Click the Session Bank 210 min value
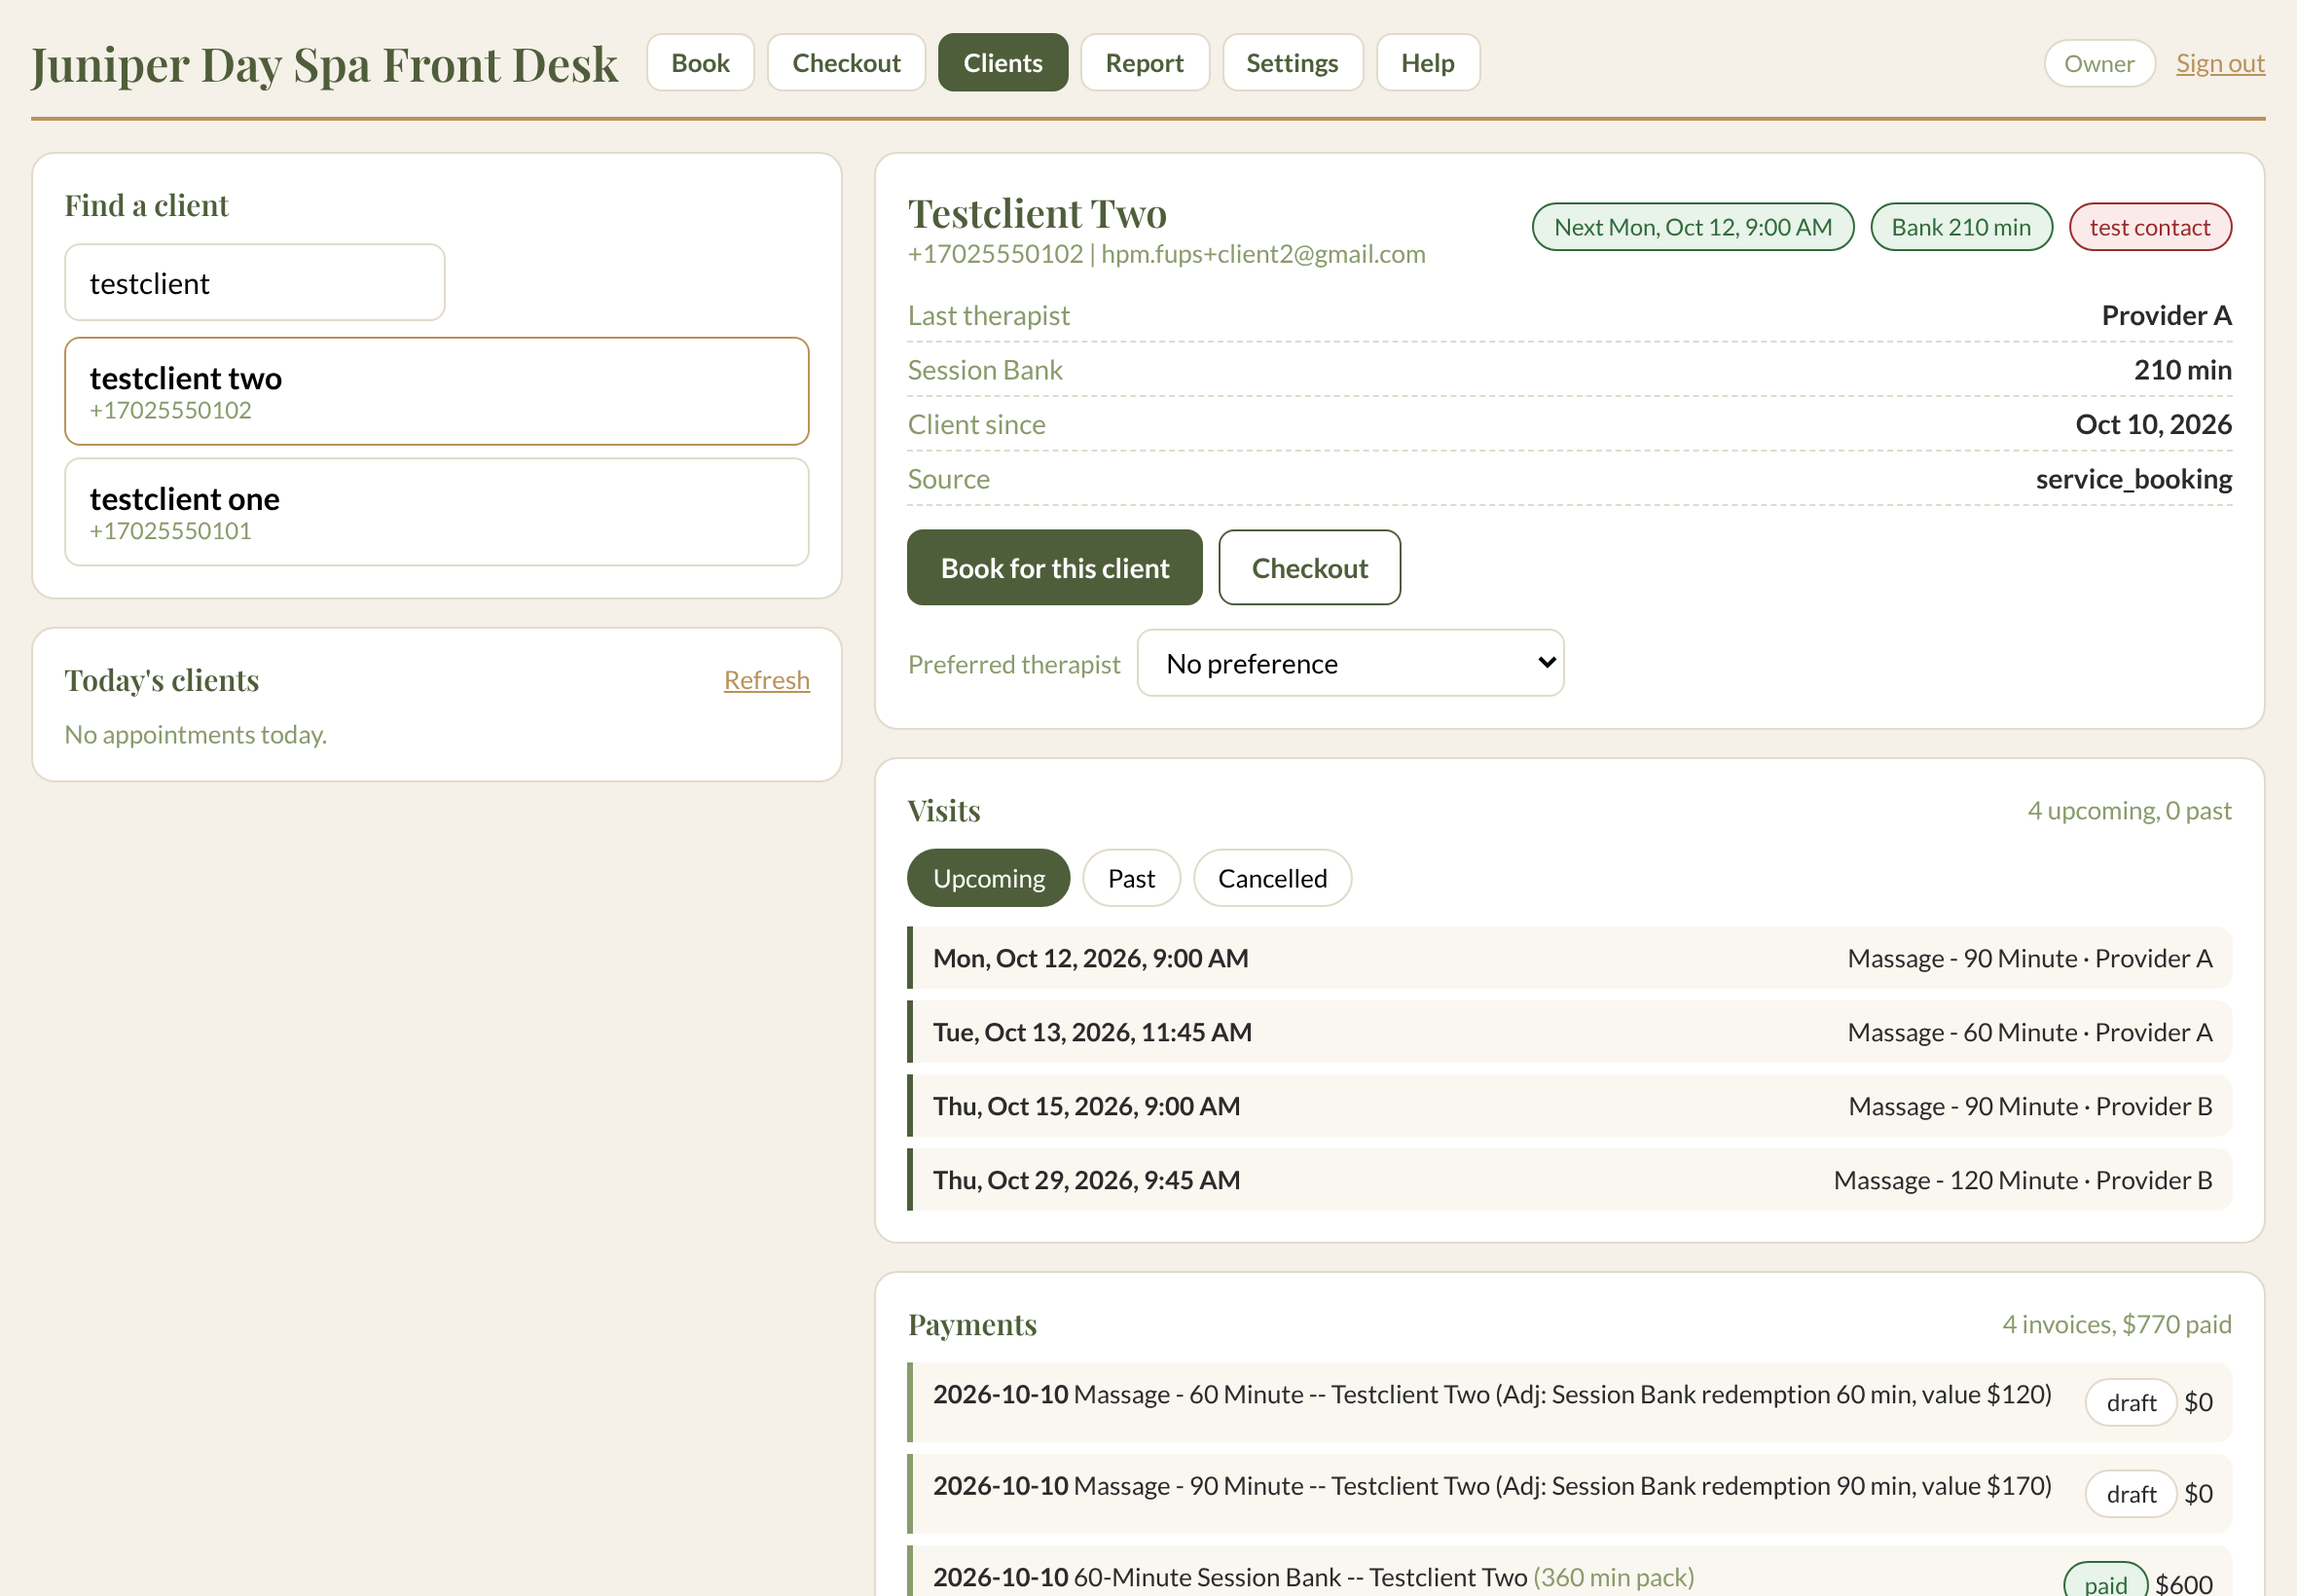Screen dimensions: 2297x1596 [x=2182, y=370]
